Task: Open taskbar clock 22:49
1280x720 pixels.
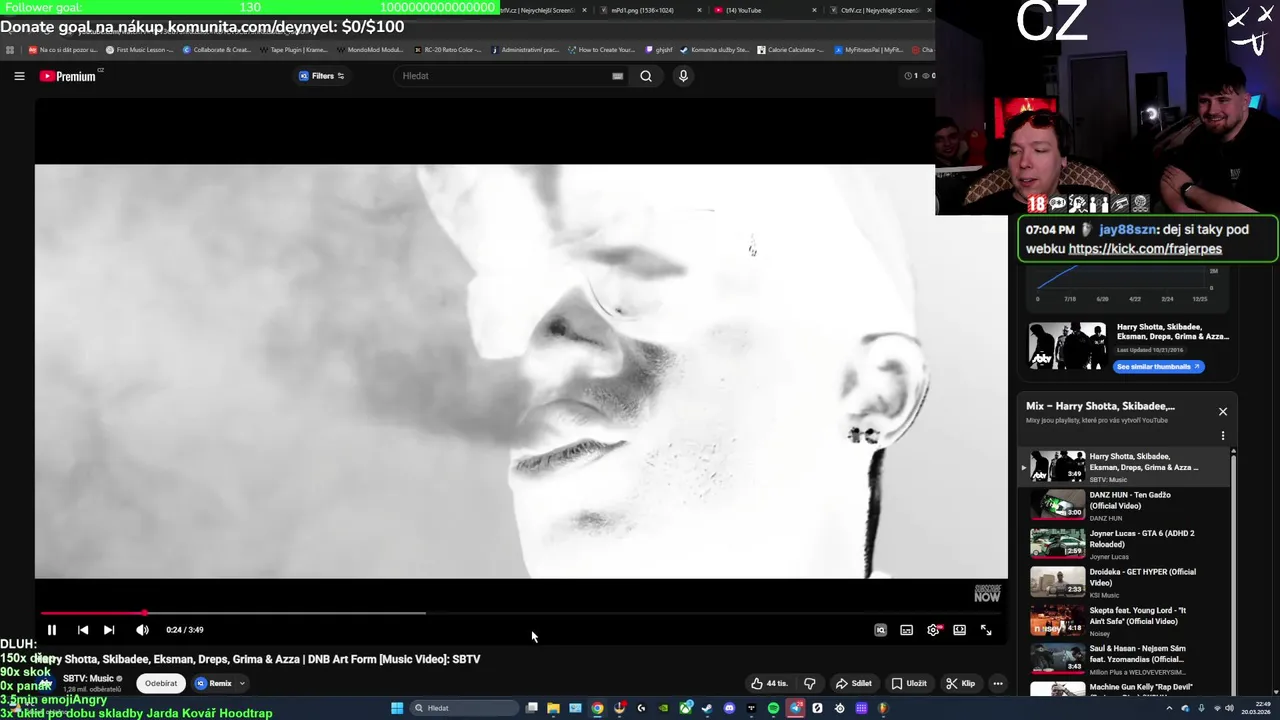Action: coord(1256,708)
